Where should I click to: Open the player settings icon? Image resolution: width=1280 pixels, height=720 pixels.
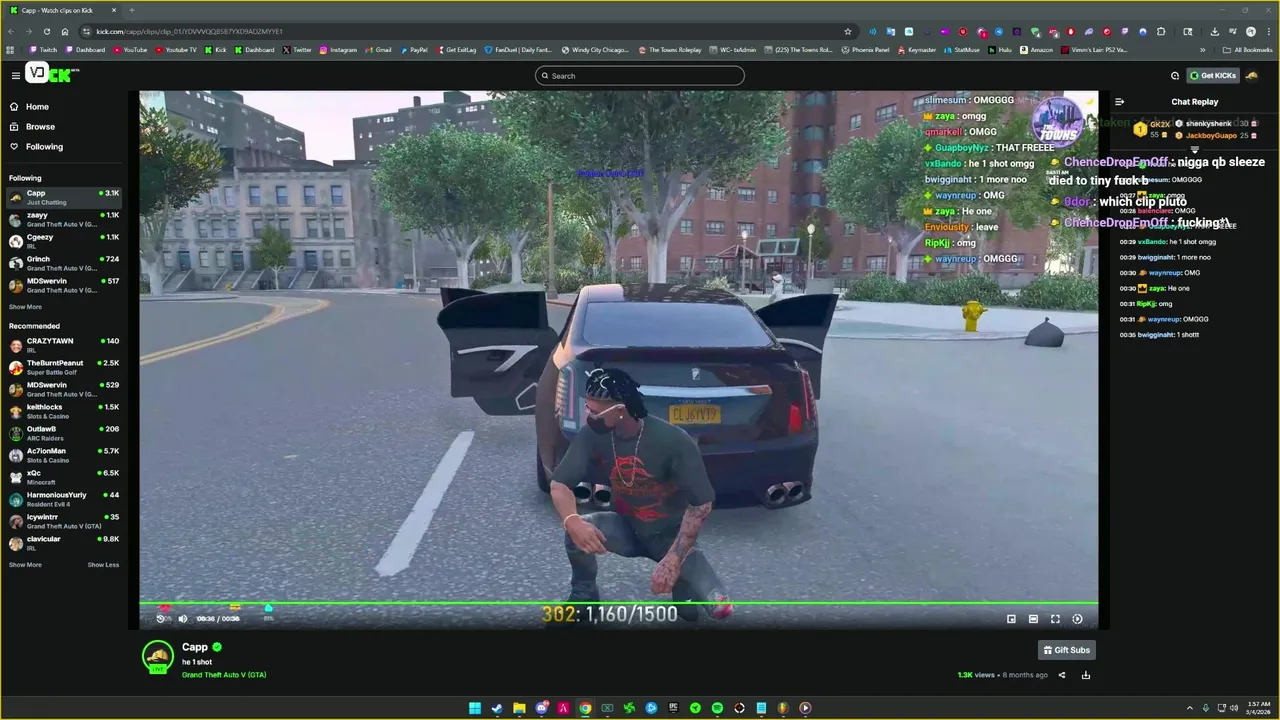[1077, 619]
